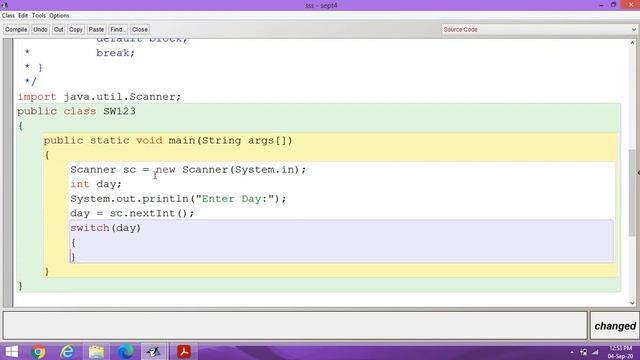Open the Class menu
The image size is (640, 360).
(x=8, y=16)
